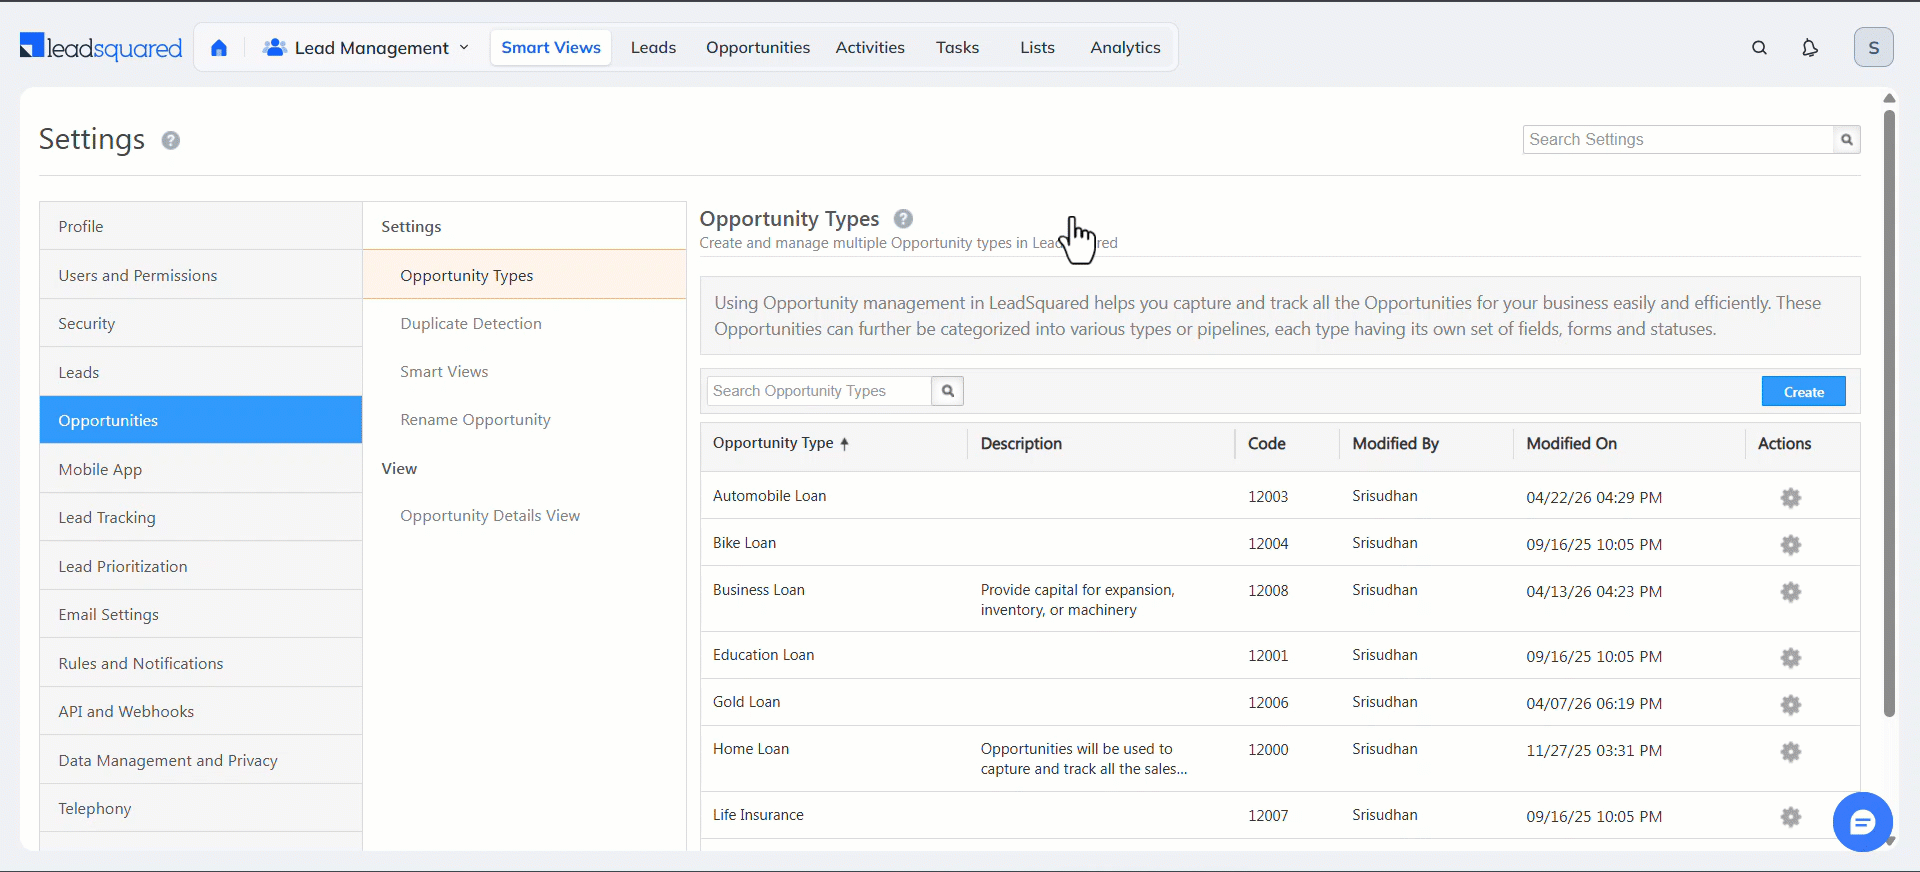
Task: Open the global search magnifier icon
Action: 1759,48
